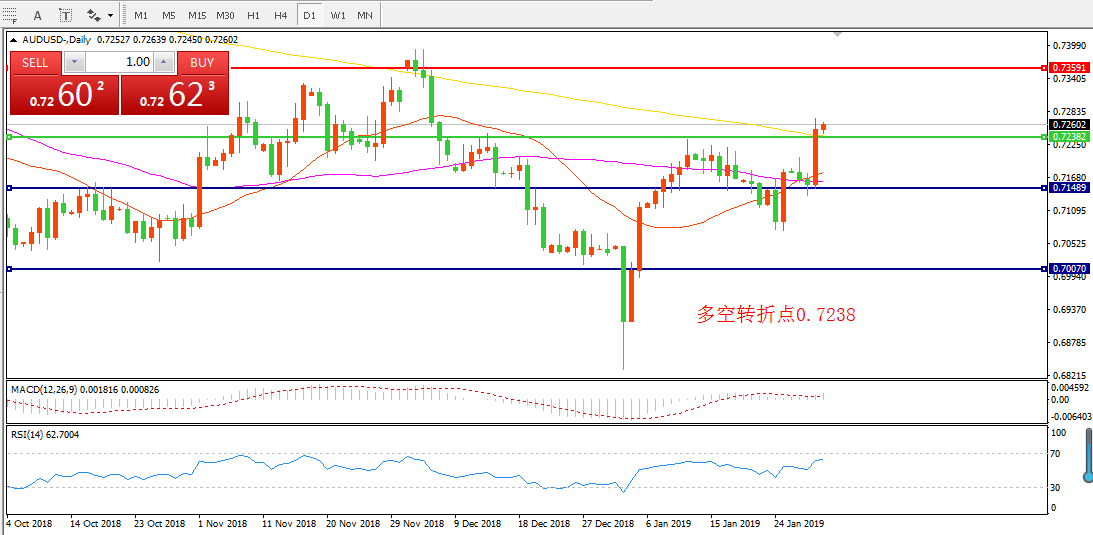Screen dimensions: 1093x535
Task: Switch to the MN monthly timeframe
Action: pyautogui.click(x=366, y=16)
